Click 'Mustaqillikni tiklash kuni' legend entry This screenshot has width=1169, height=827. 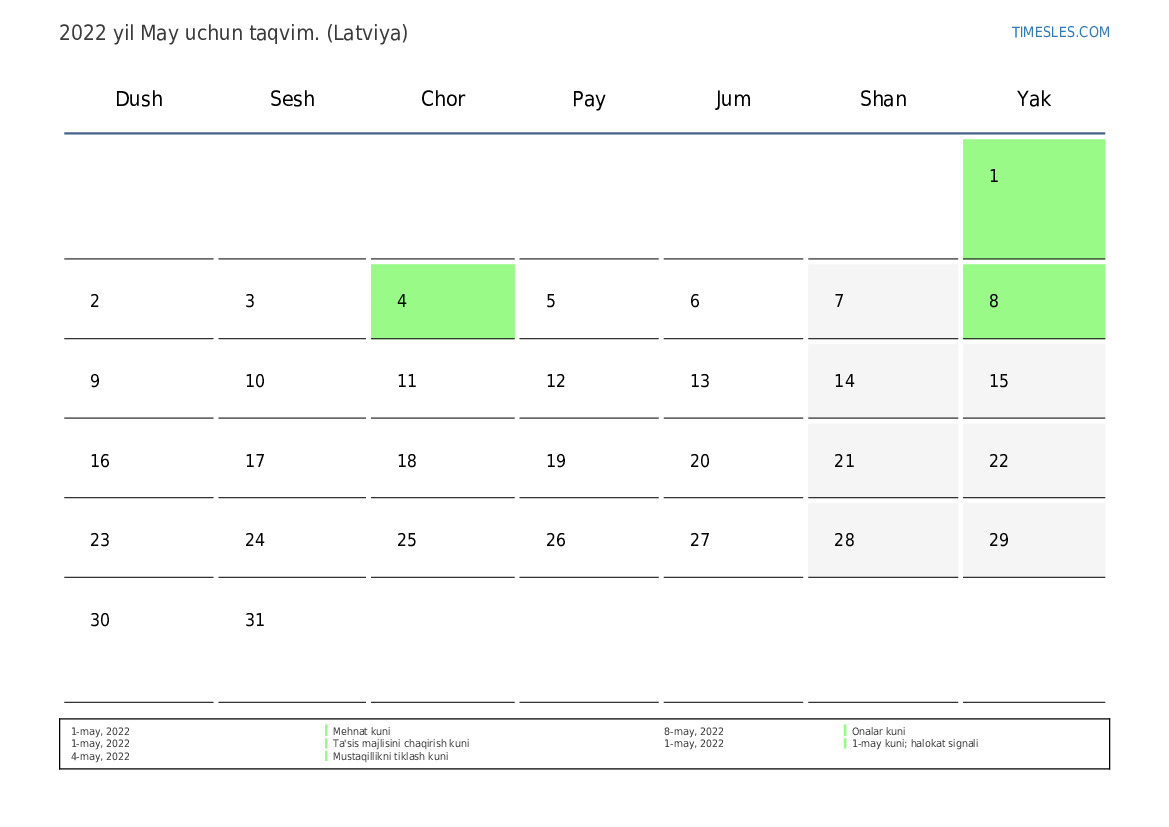(x=390, y=757)
